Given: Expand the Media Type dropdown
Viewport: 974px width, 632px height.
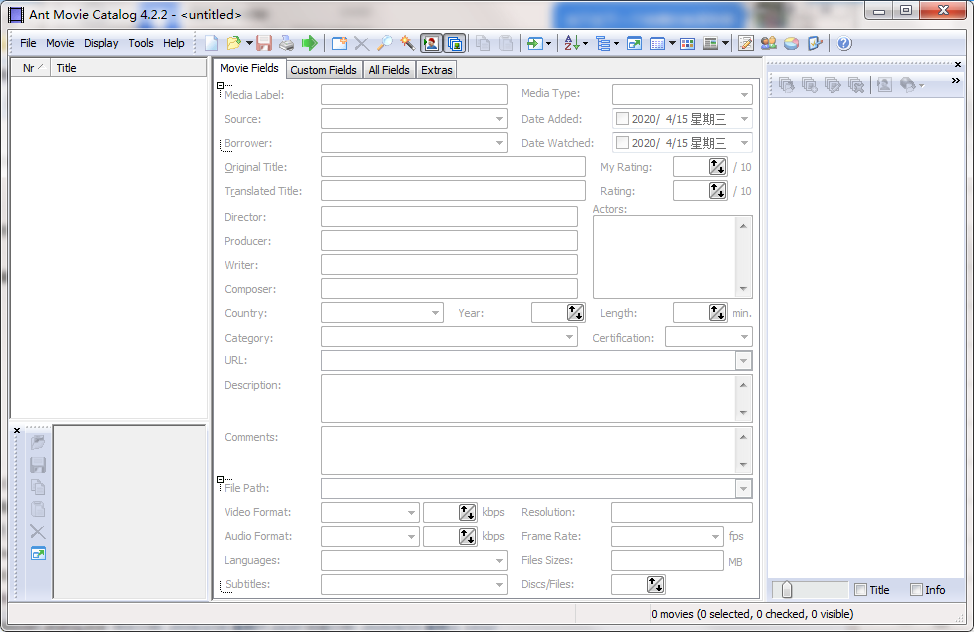Looking at the screenshot, I should 744,95.
